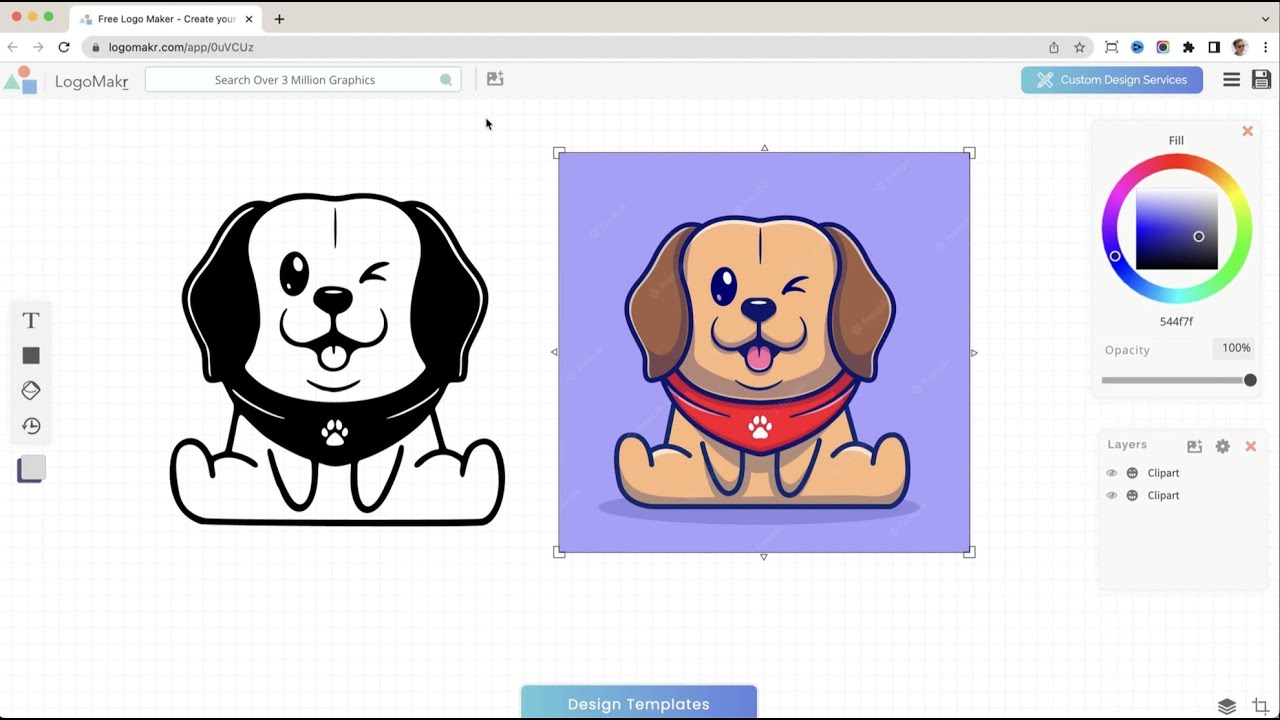Open the Extensions puzzle menu
This screenshot has height=720, width=1280.
(x=1188, y=47)
